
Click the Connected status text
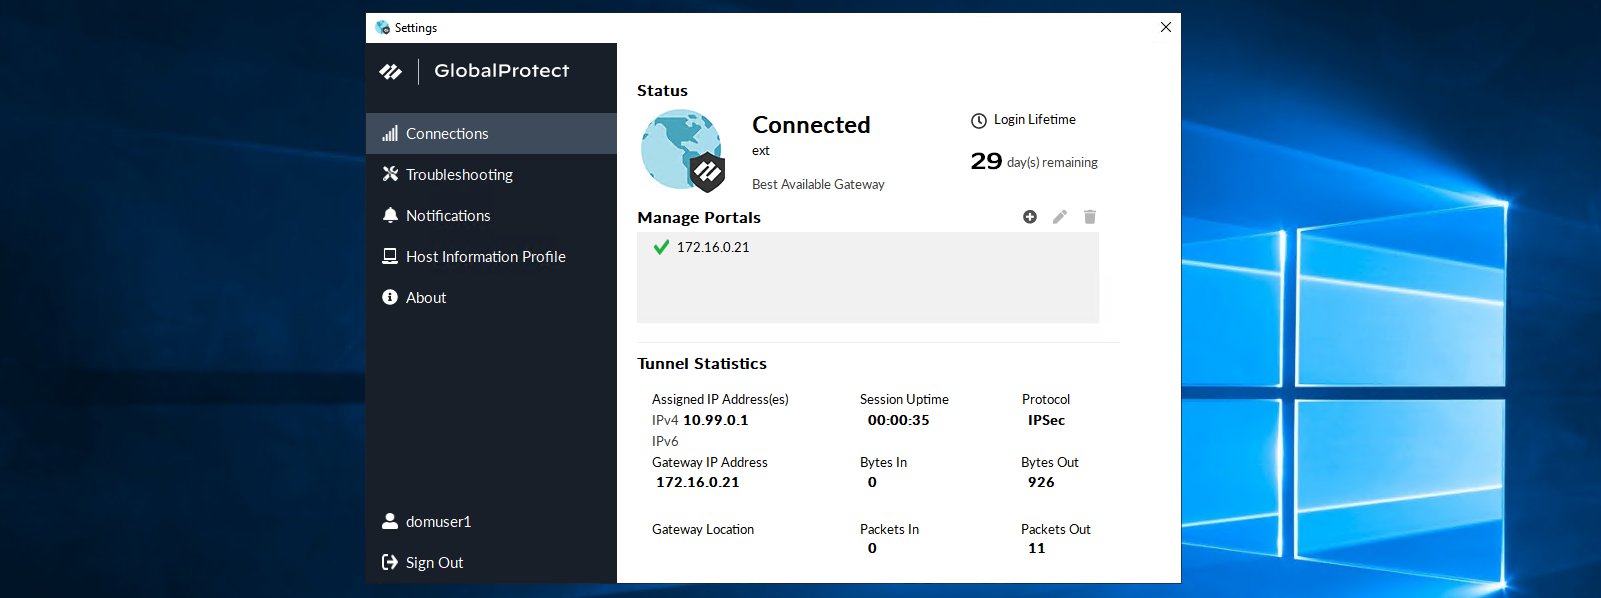coord(811,125)
